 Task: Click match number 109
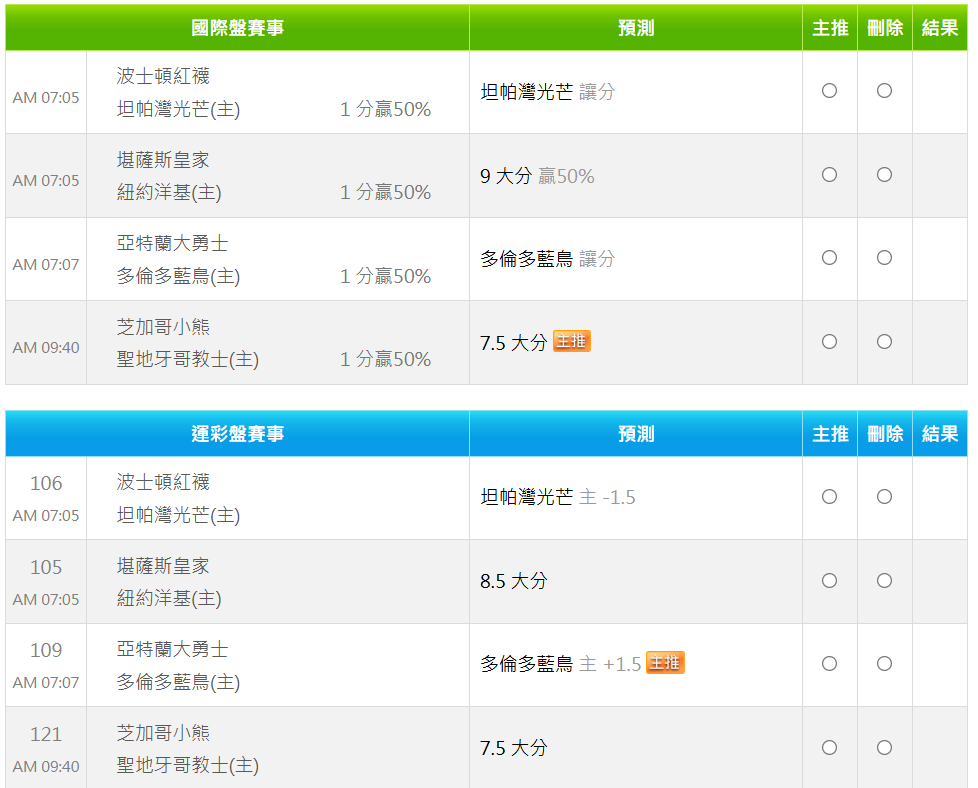[46, 650]
